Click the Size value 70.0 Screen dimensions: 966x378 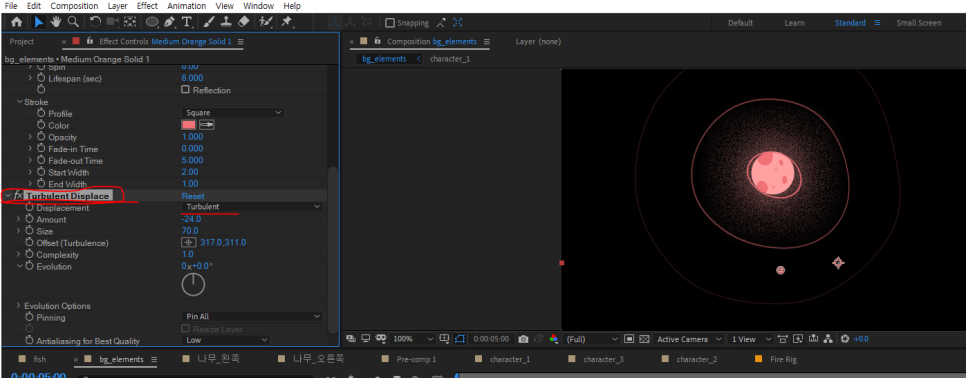pos(190,231)
